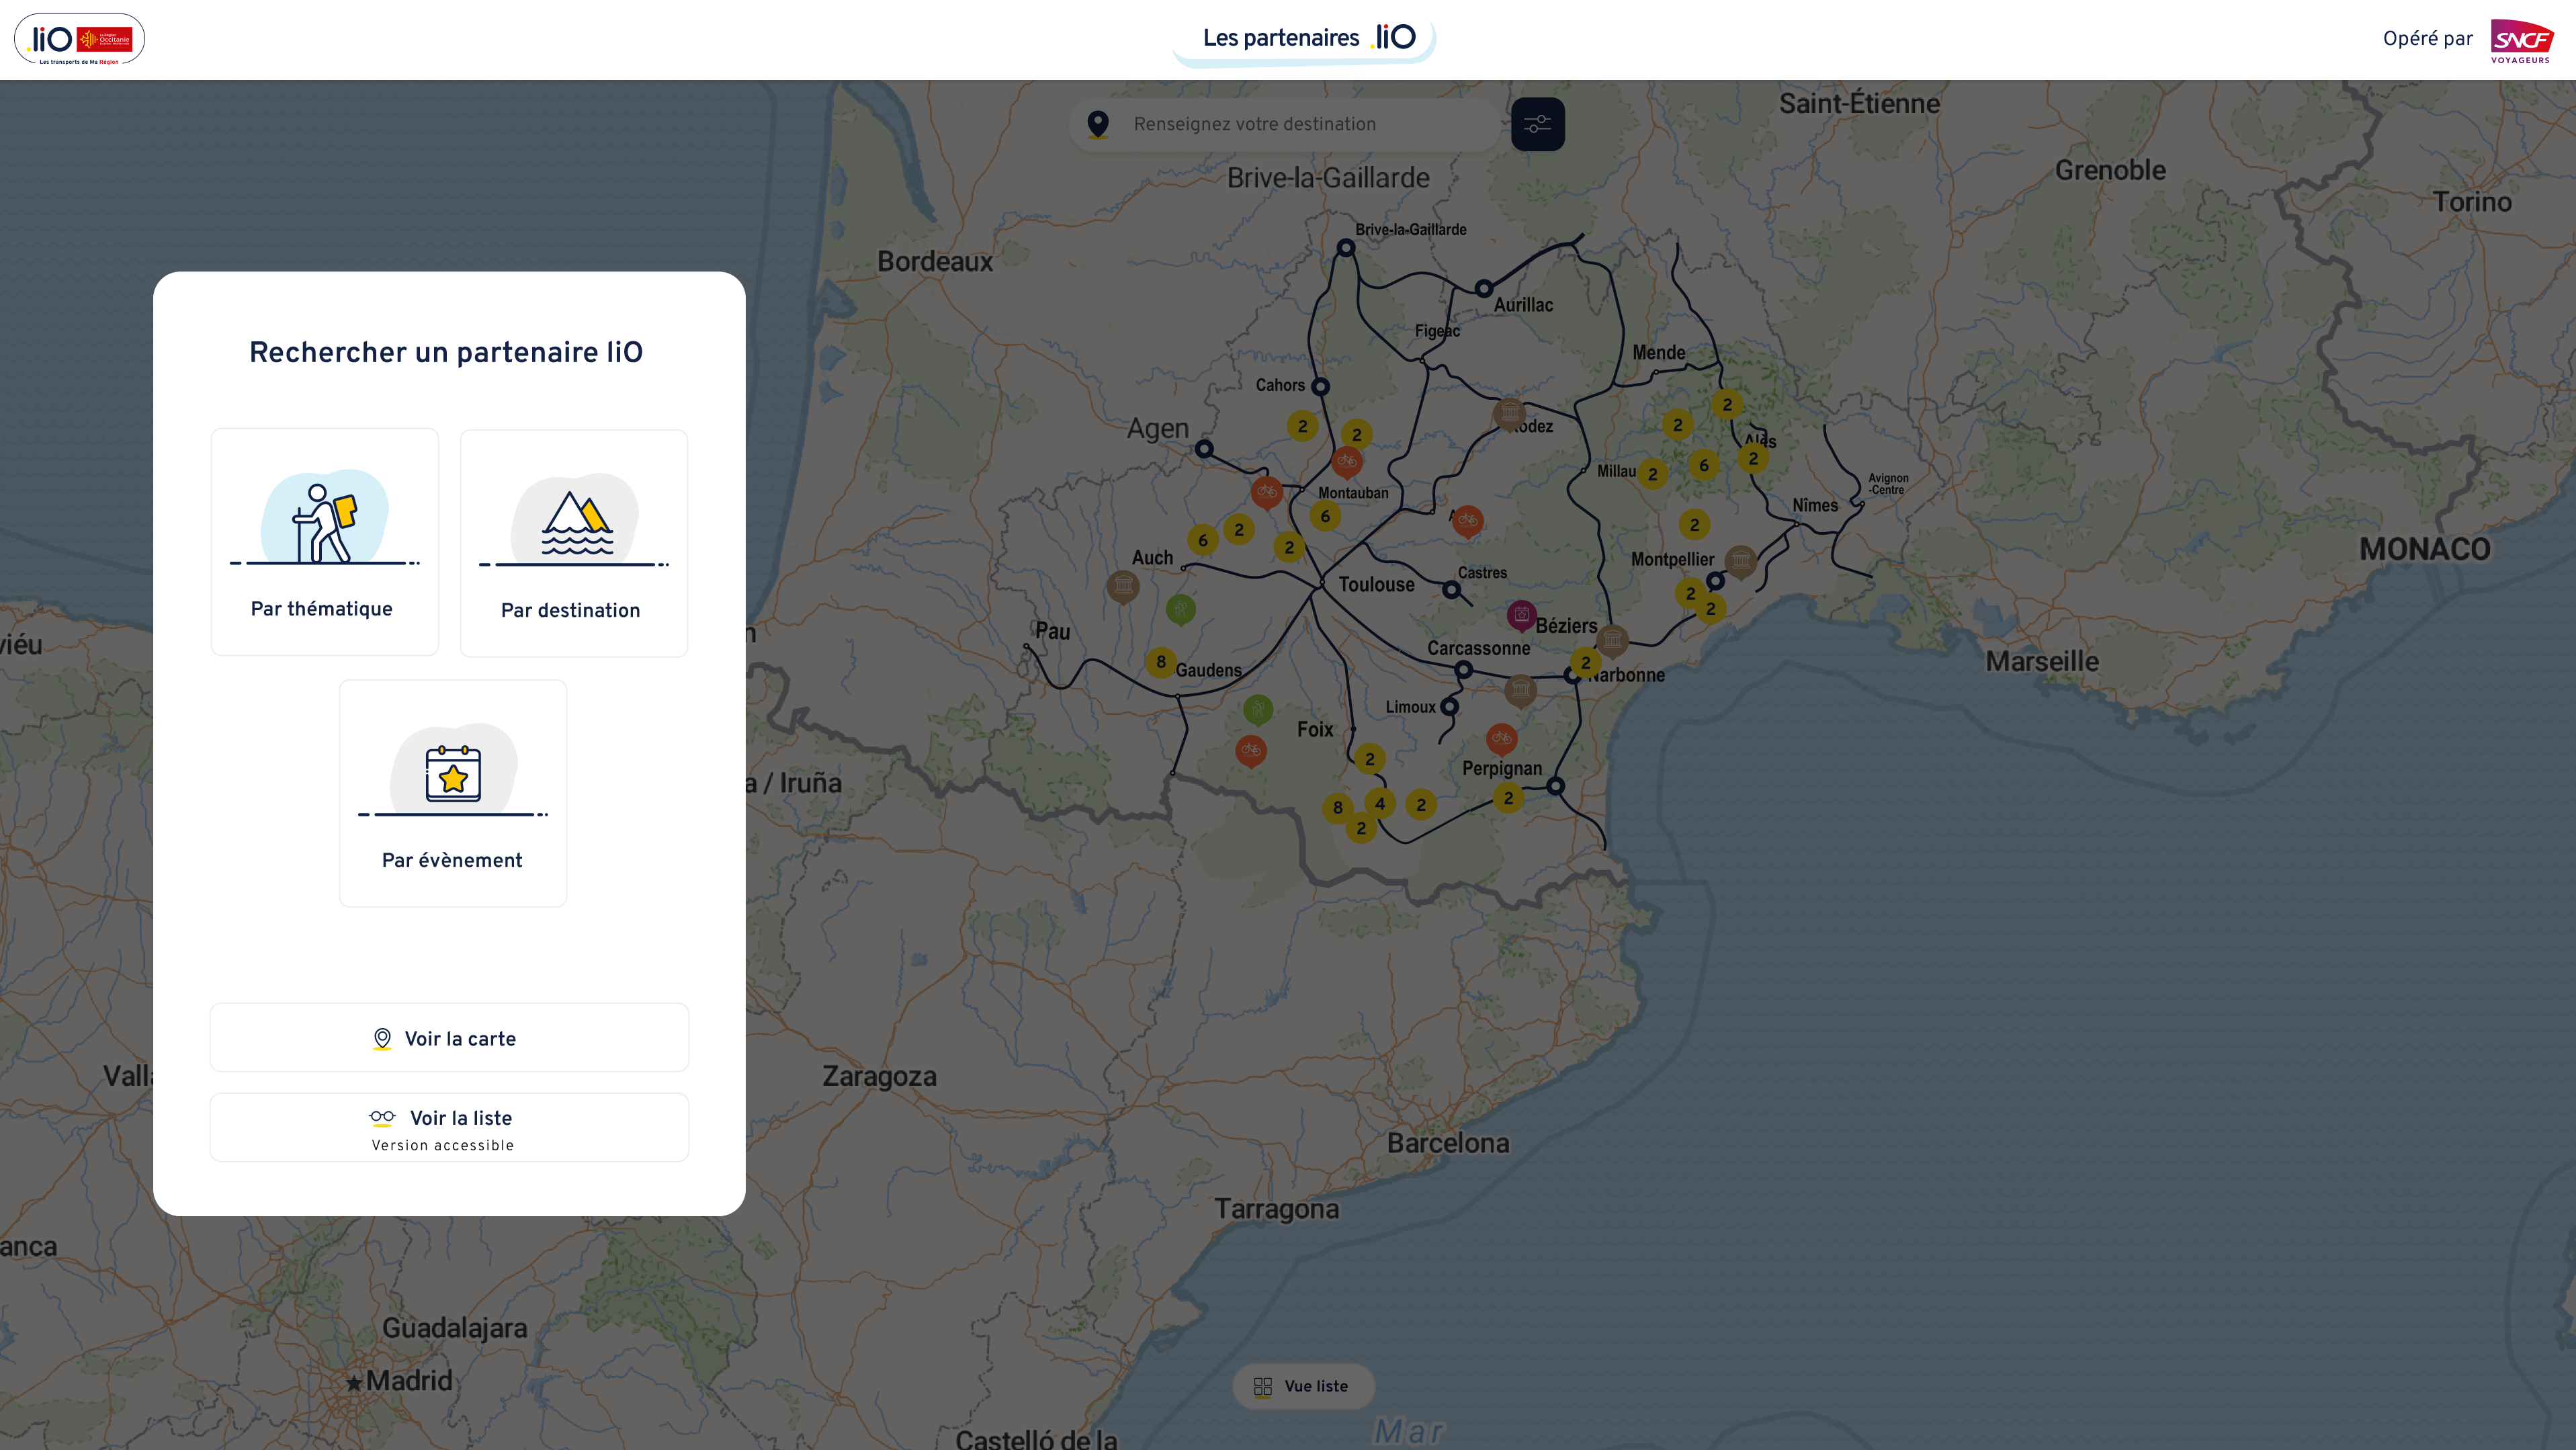Screen dimensions: 2576x1450
Task: Click purple event marker near Béziers
Action: point(1521,614)
